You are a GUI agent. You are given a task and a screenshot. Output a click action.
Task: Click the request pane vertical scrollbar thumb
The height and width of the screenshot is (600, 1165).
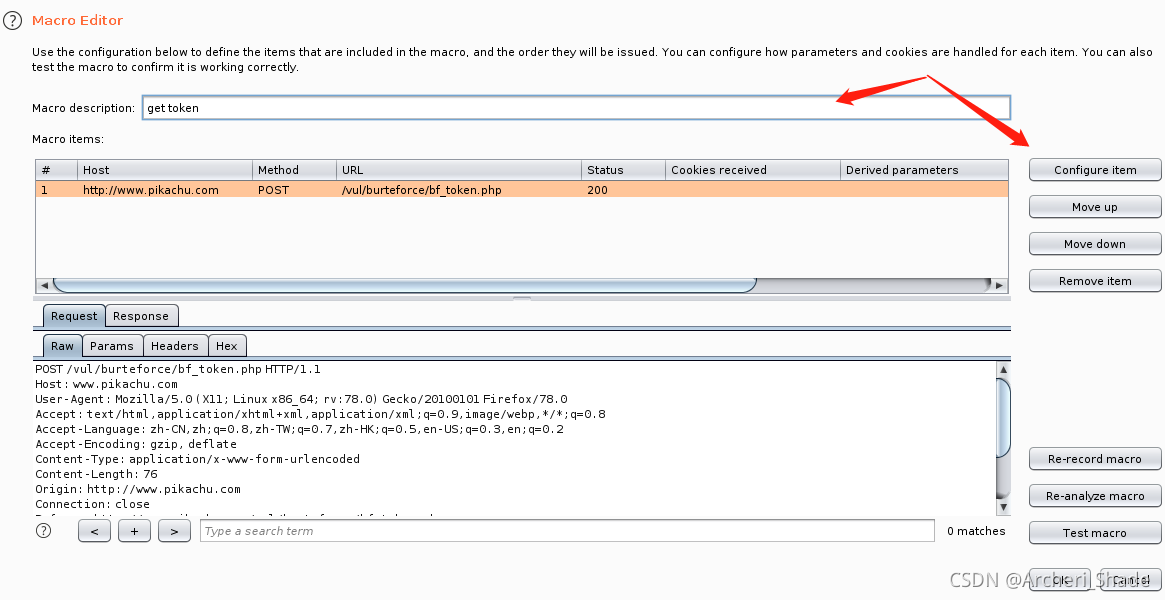click(1003, 417)
